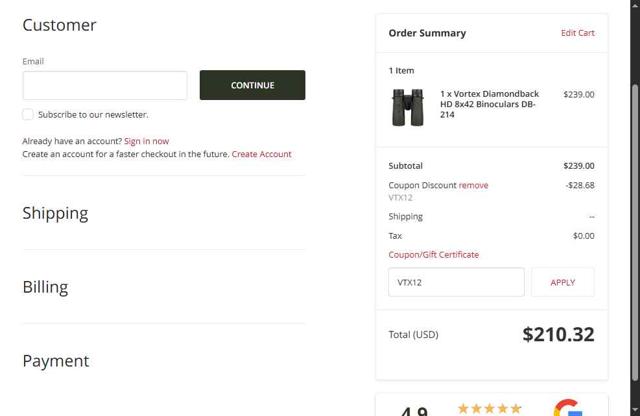Click the coupon code field containing VTX12
The image size is (640, 416).
click(x=455, y=282)
